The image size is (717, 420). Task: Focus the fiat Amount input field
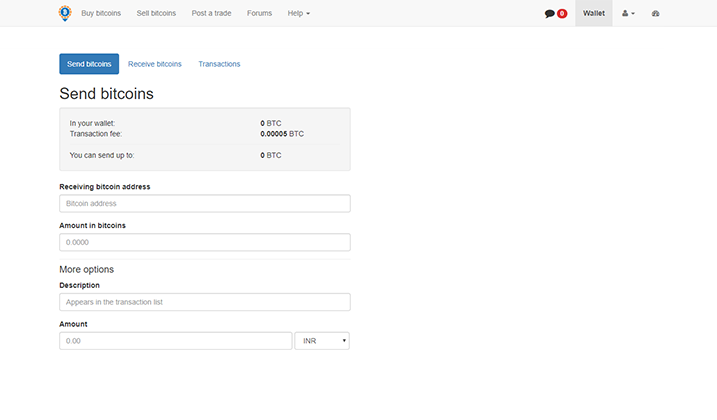coord(176,341)
